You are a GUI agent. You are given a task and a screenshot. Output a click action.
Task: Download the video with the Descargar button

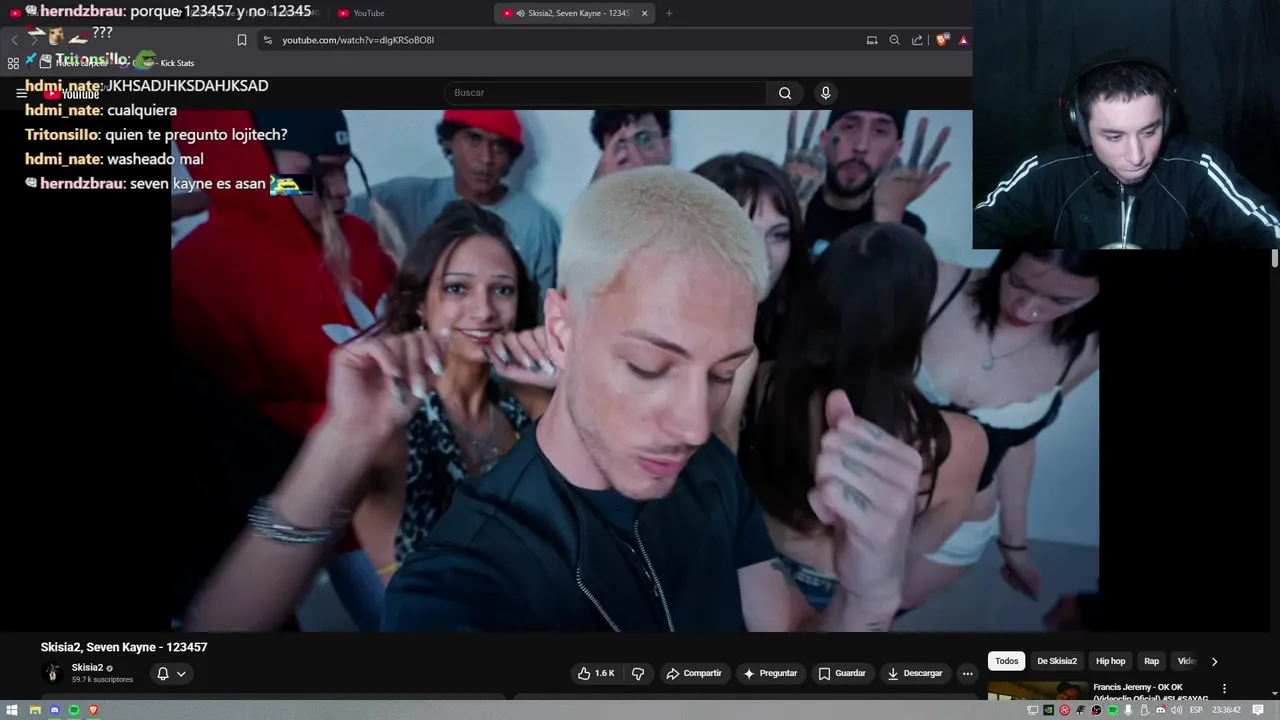coord(915,674)
